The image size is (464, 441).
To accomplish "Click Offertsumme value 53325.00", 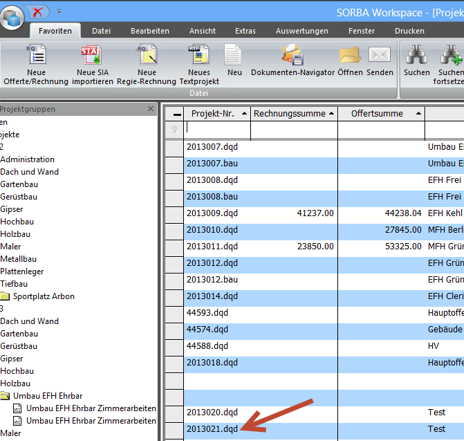I will 403,247.
